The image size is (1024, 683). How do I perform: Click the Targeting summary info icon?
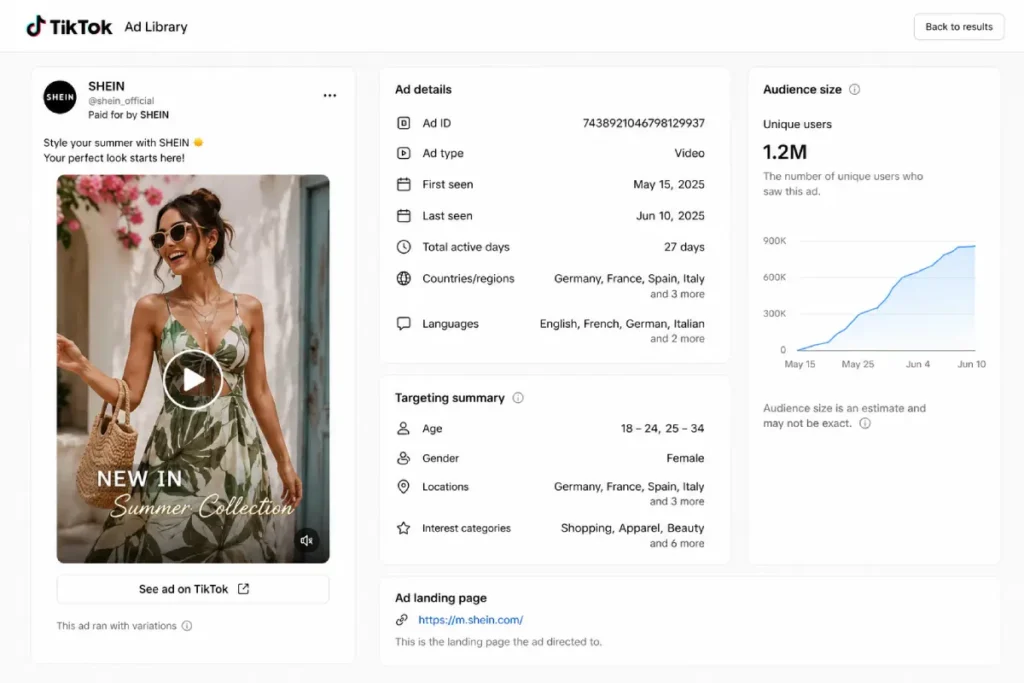click(518, 398)
